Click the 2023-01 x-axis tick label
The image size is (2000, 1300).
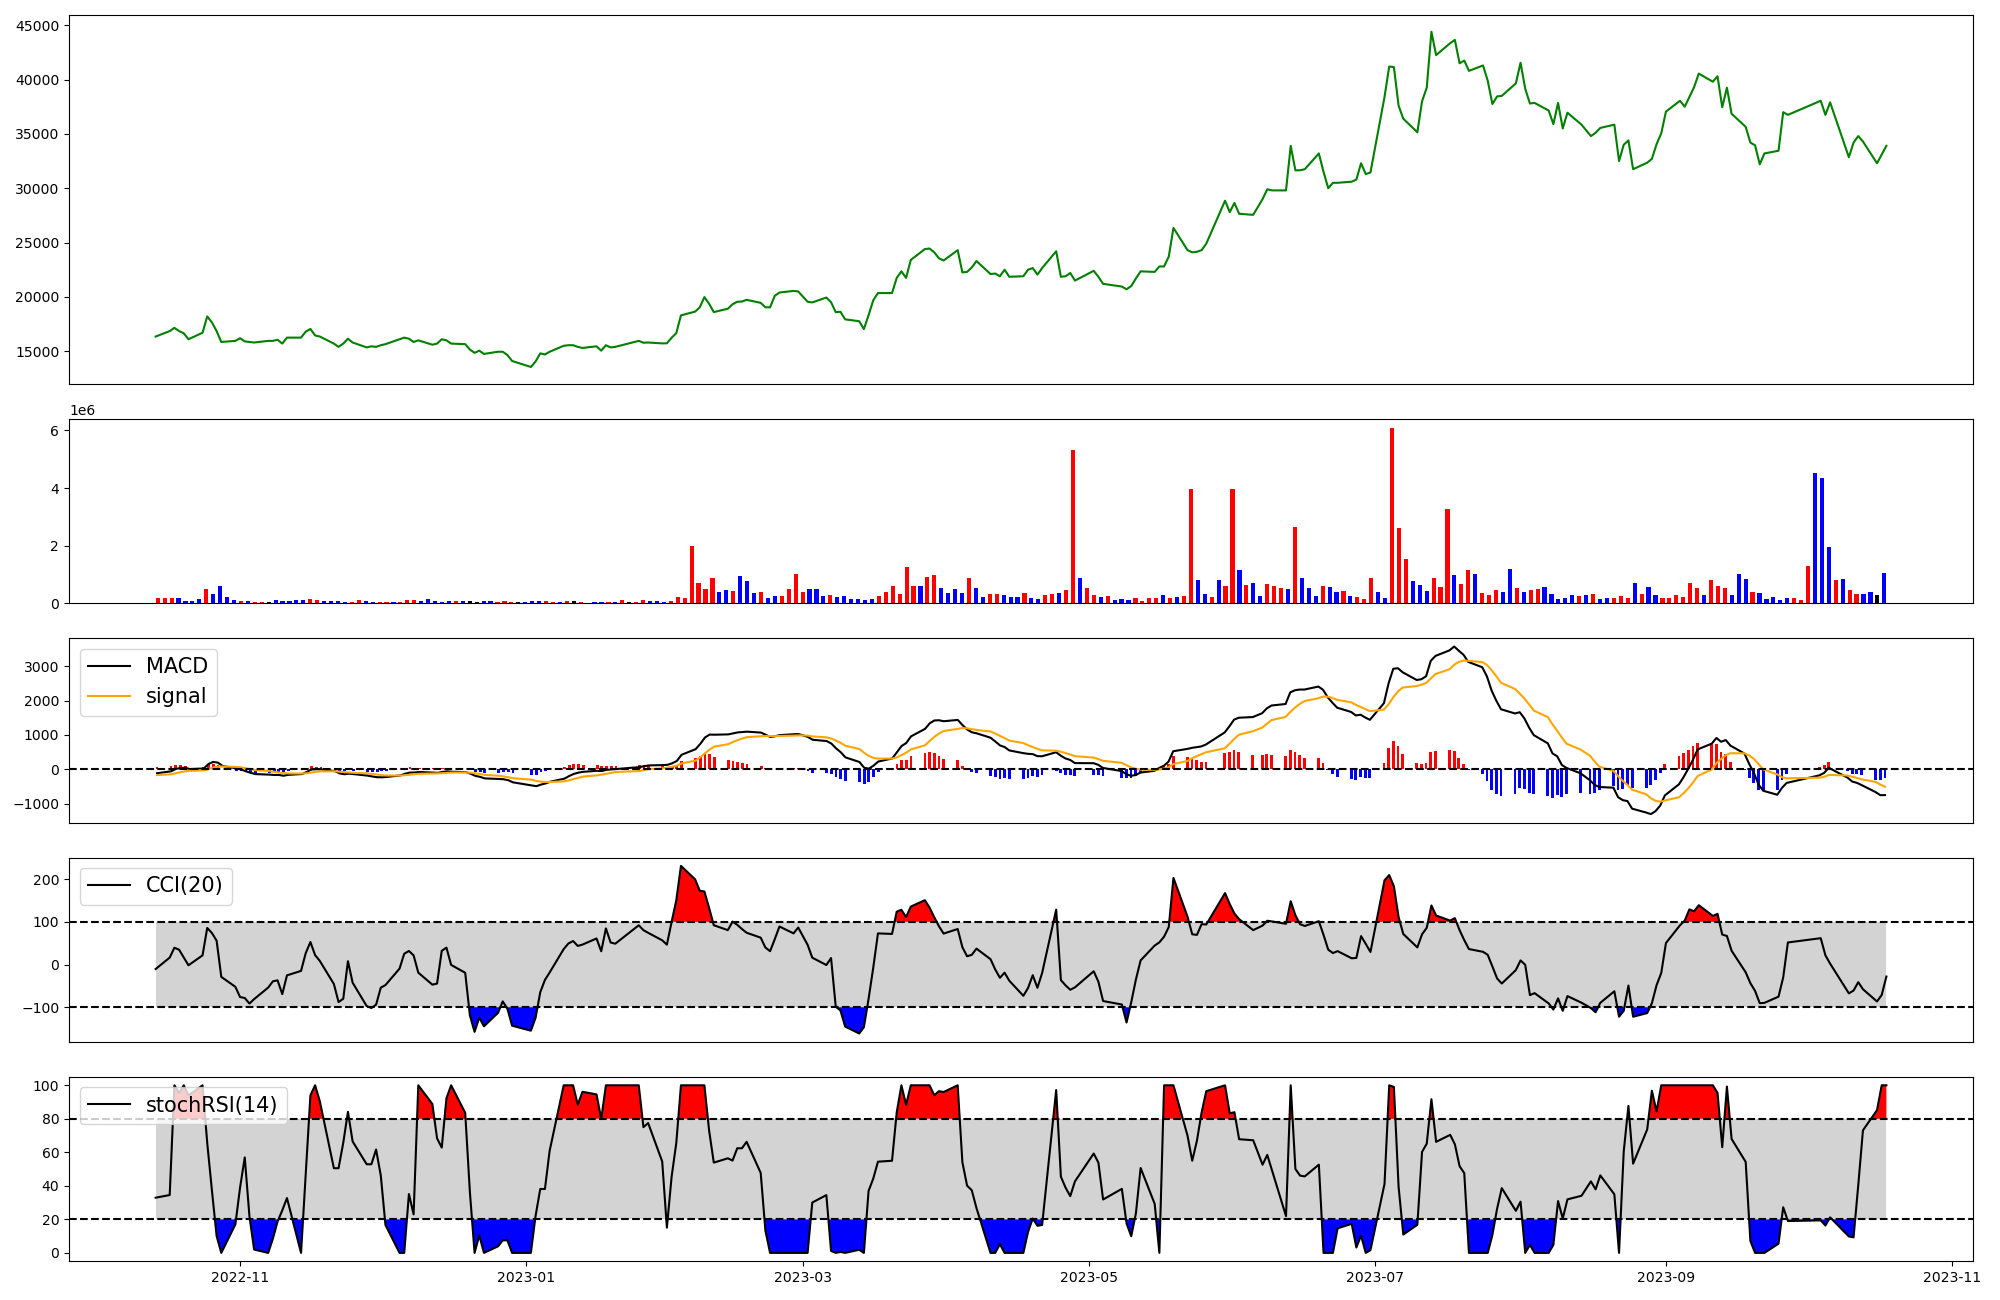coord(526,1277)
